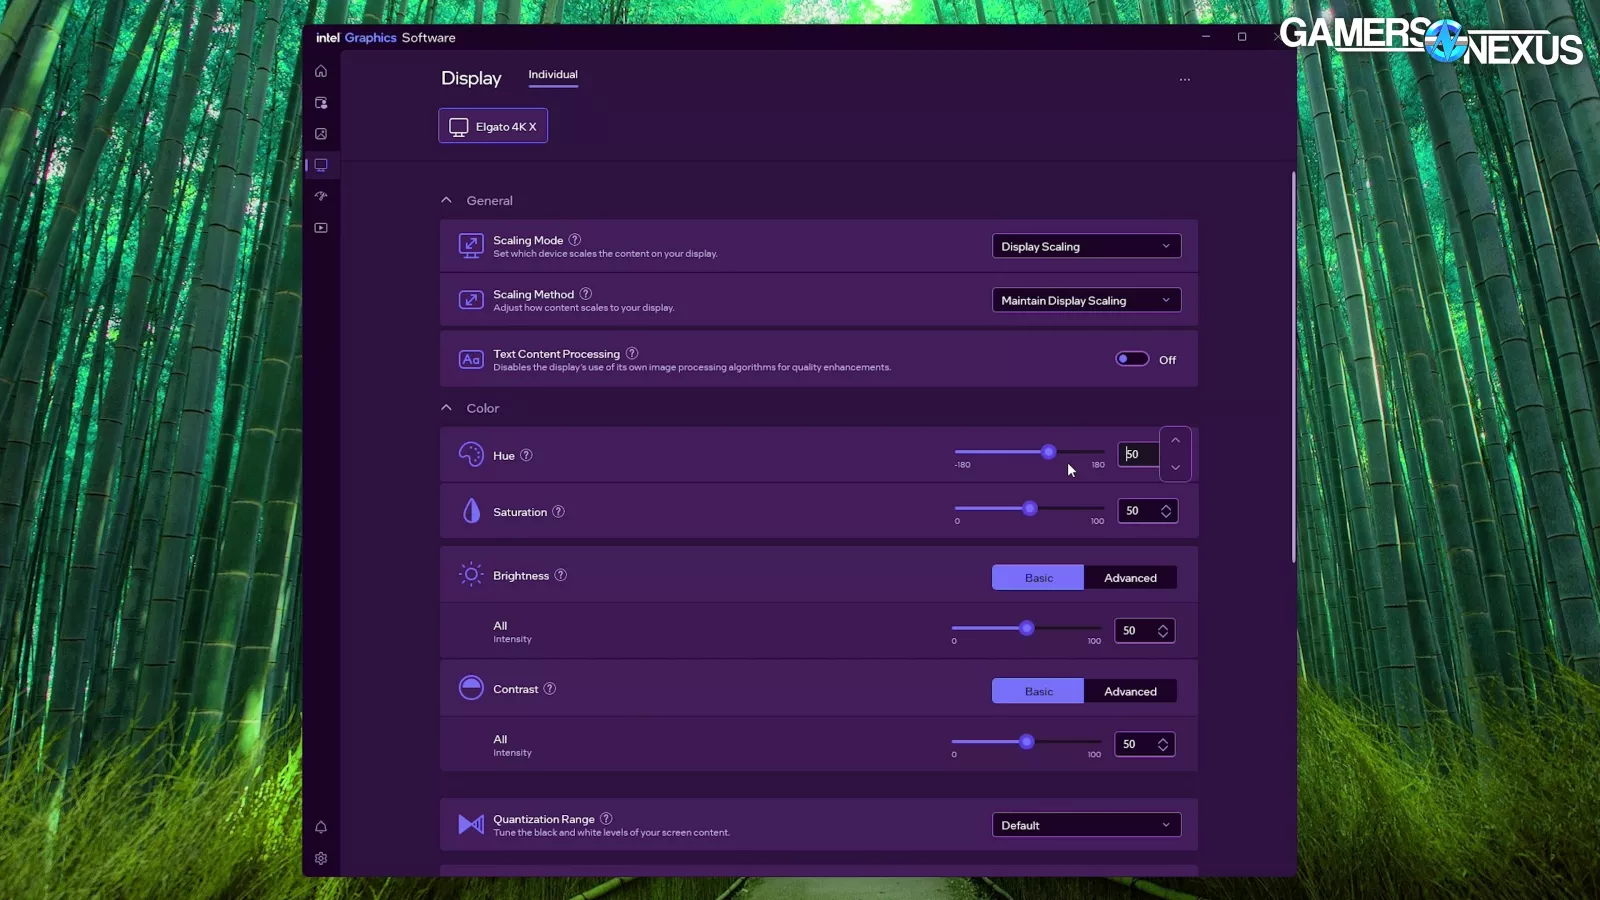This screenshot has height=900, width=1600.
Task: Open the Quantization Range dropdown
Action: coord(1086,826)
